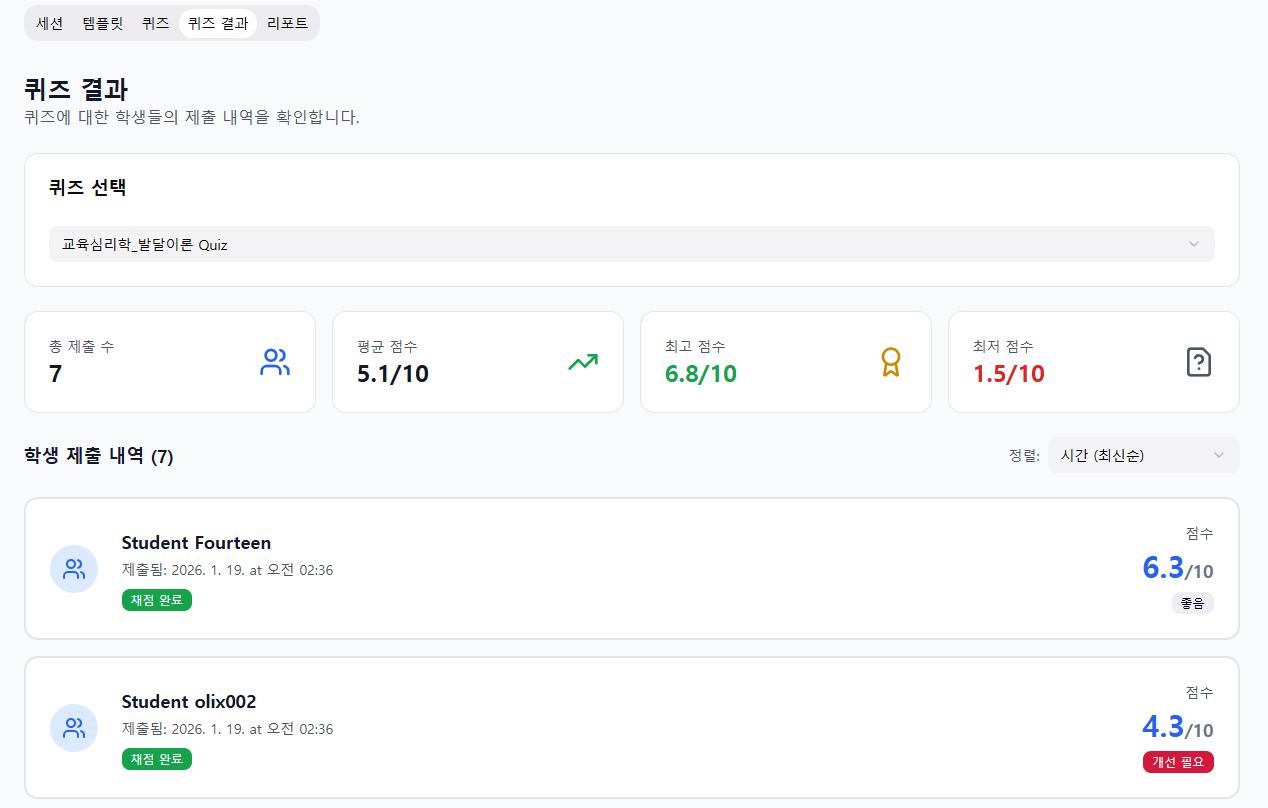Click Student olix002's 4.3 score
Image resolution: width=1268 pixels, height=808 pixels.
coord(1163,726)
